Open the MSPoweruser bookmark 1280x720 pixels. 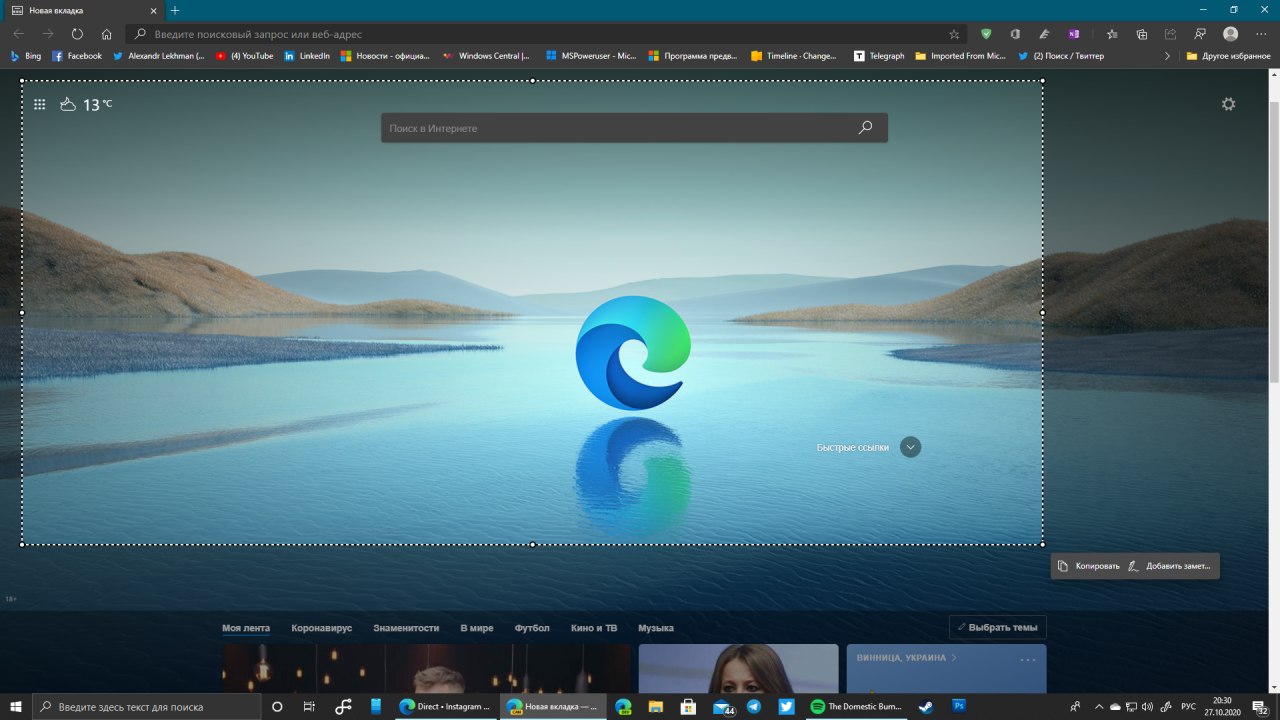point(591,56)
